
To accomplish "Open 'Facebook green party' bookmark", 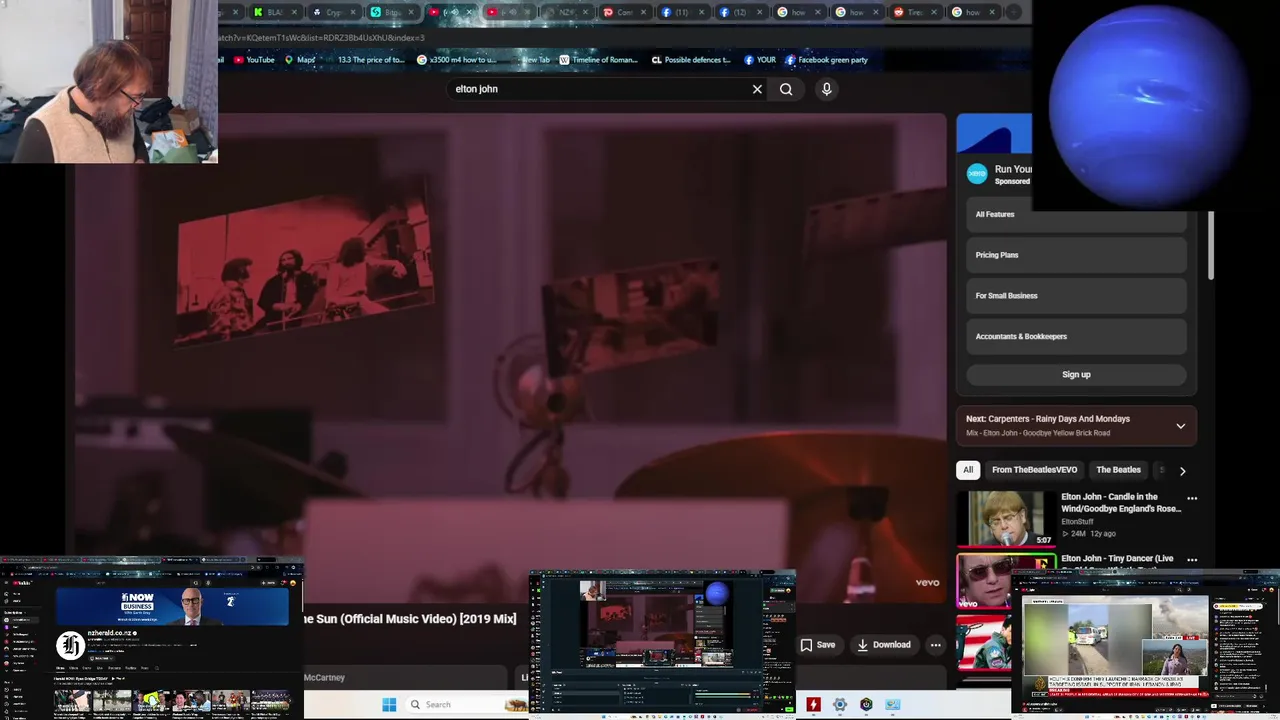I will (826, 60).
